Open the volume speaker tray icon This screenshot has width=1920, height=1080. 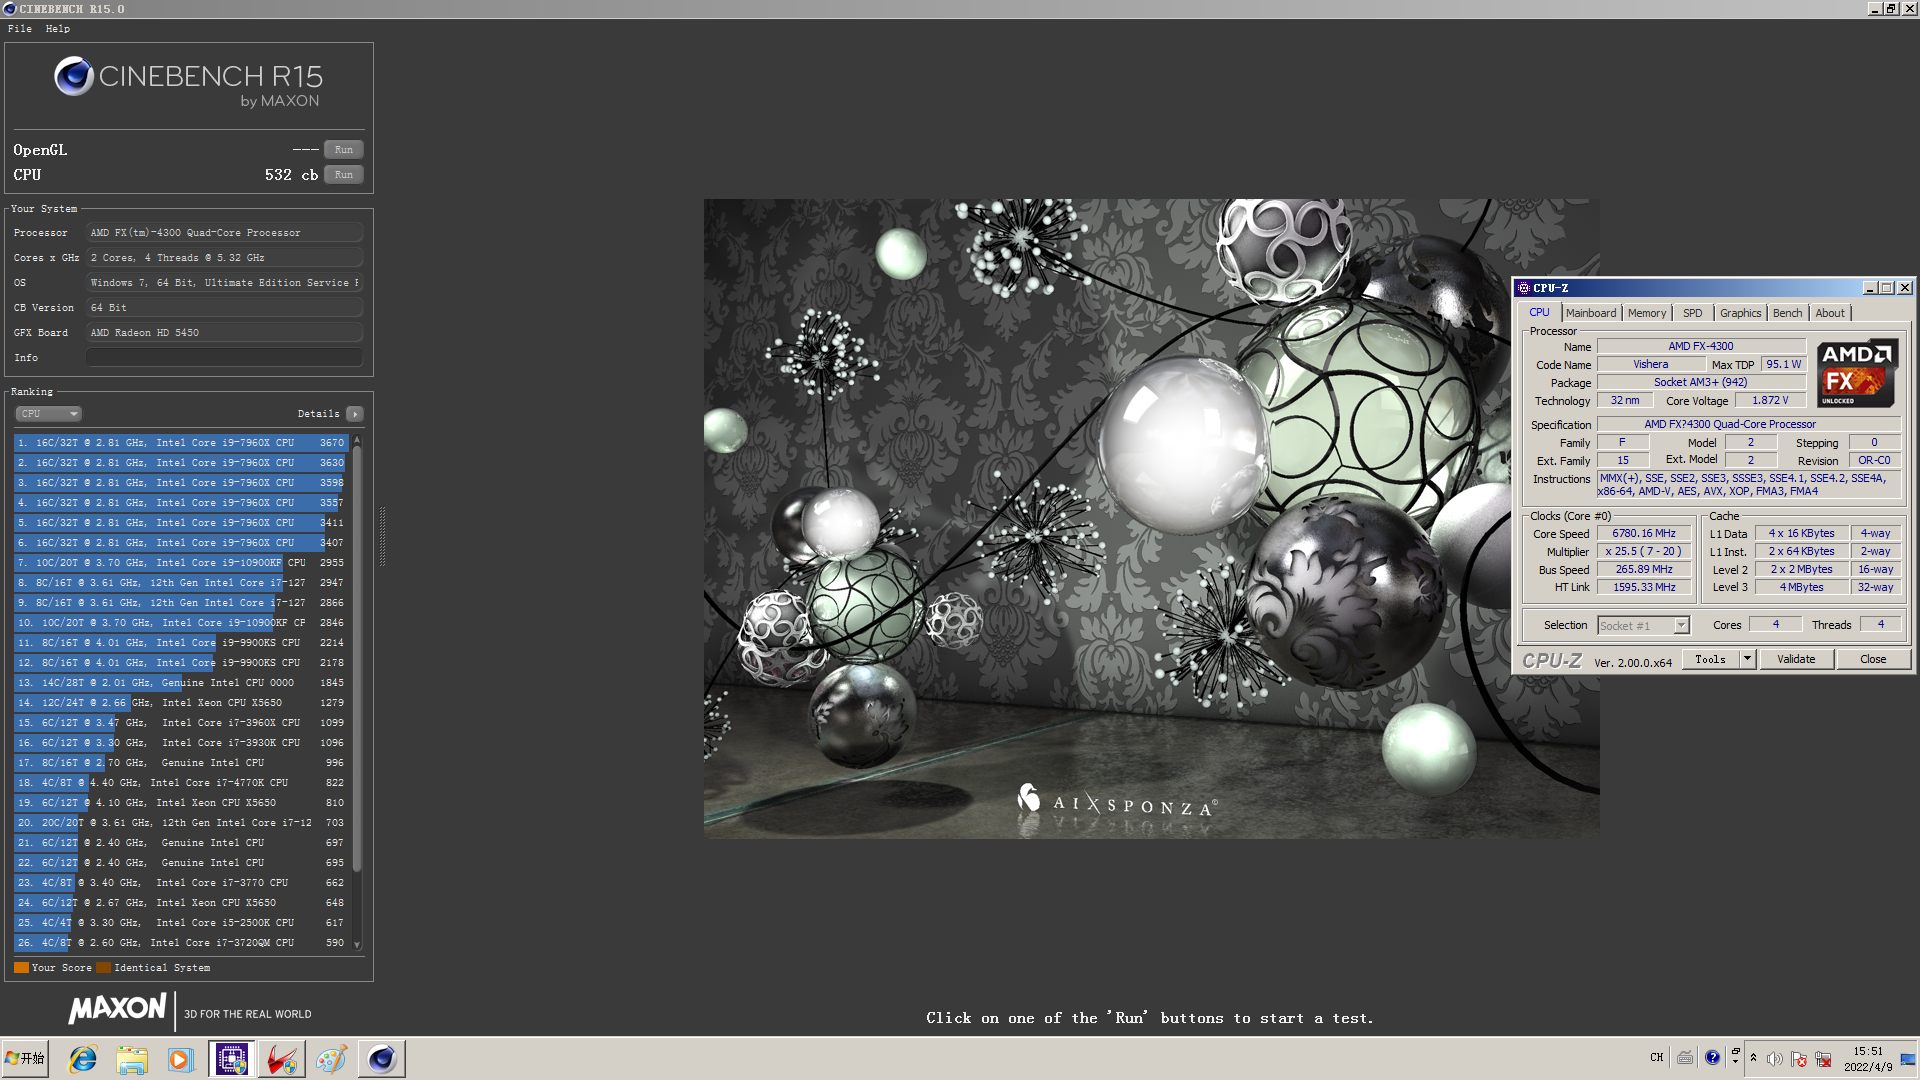point(1775,1059)
